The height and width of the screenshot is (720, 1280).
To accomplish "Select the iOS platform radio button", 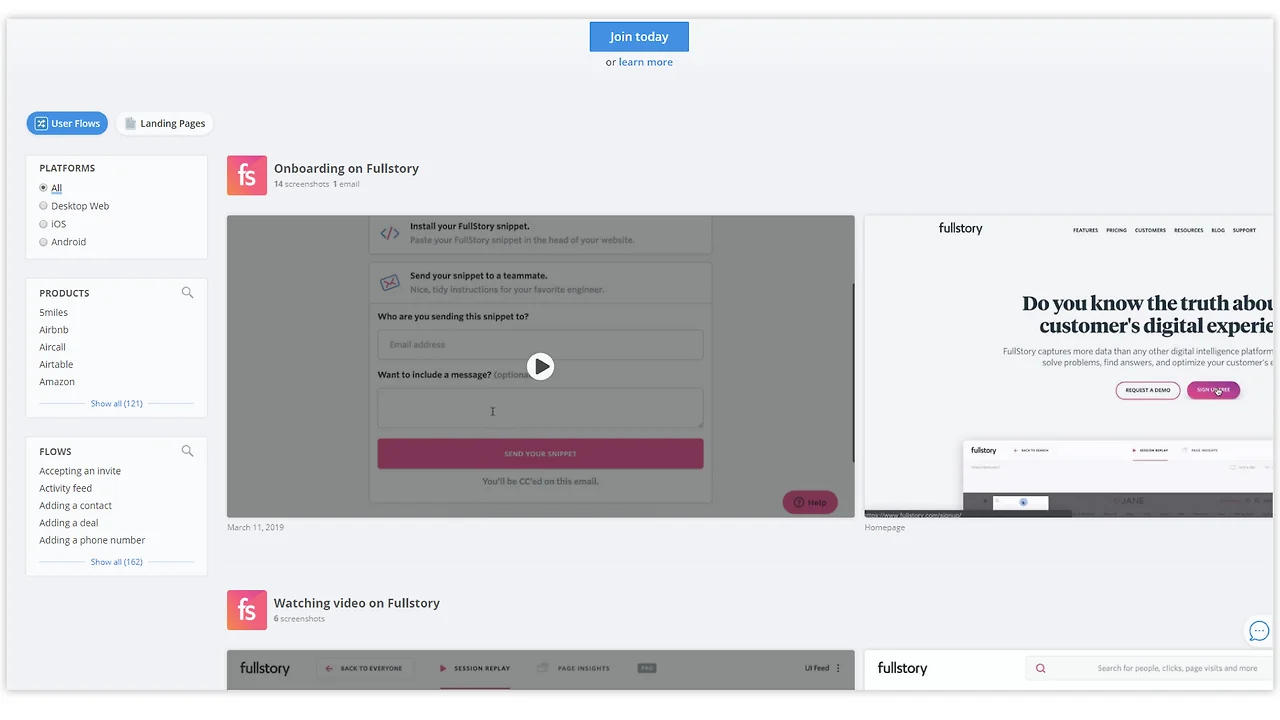I will coord(43,224).
